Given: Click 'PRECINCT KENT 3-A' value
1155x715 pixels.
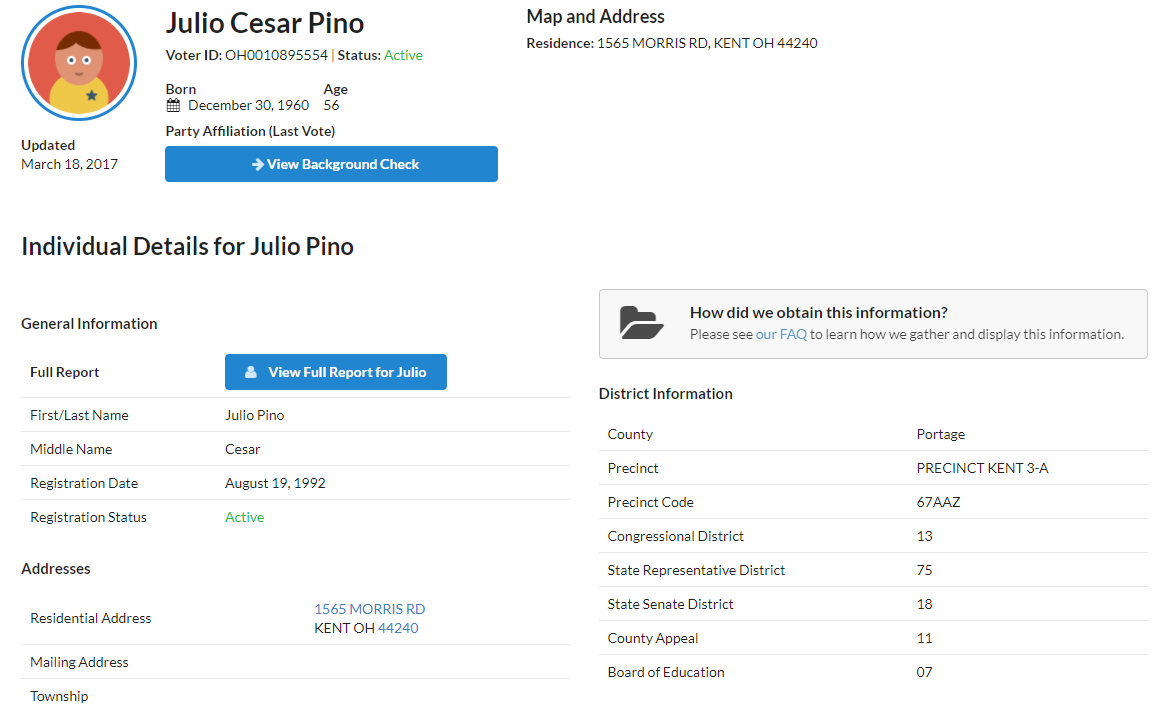Looking at the screenshot, I should point(982,468).
